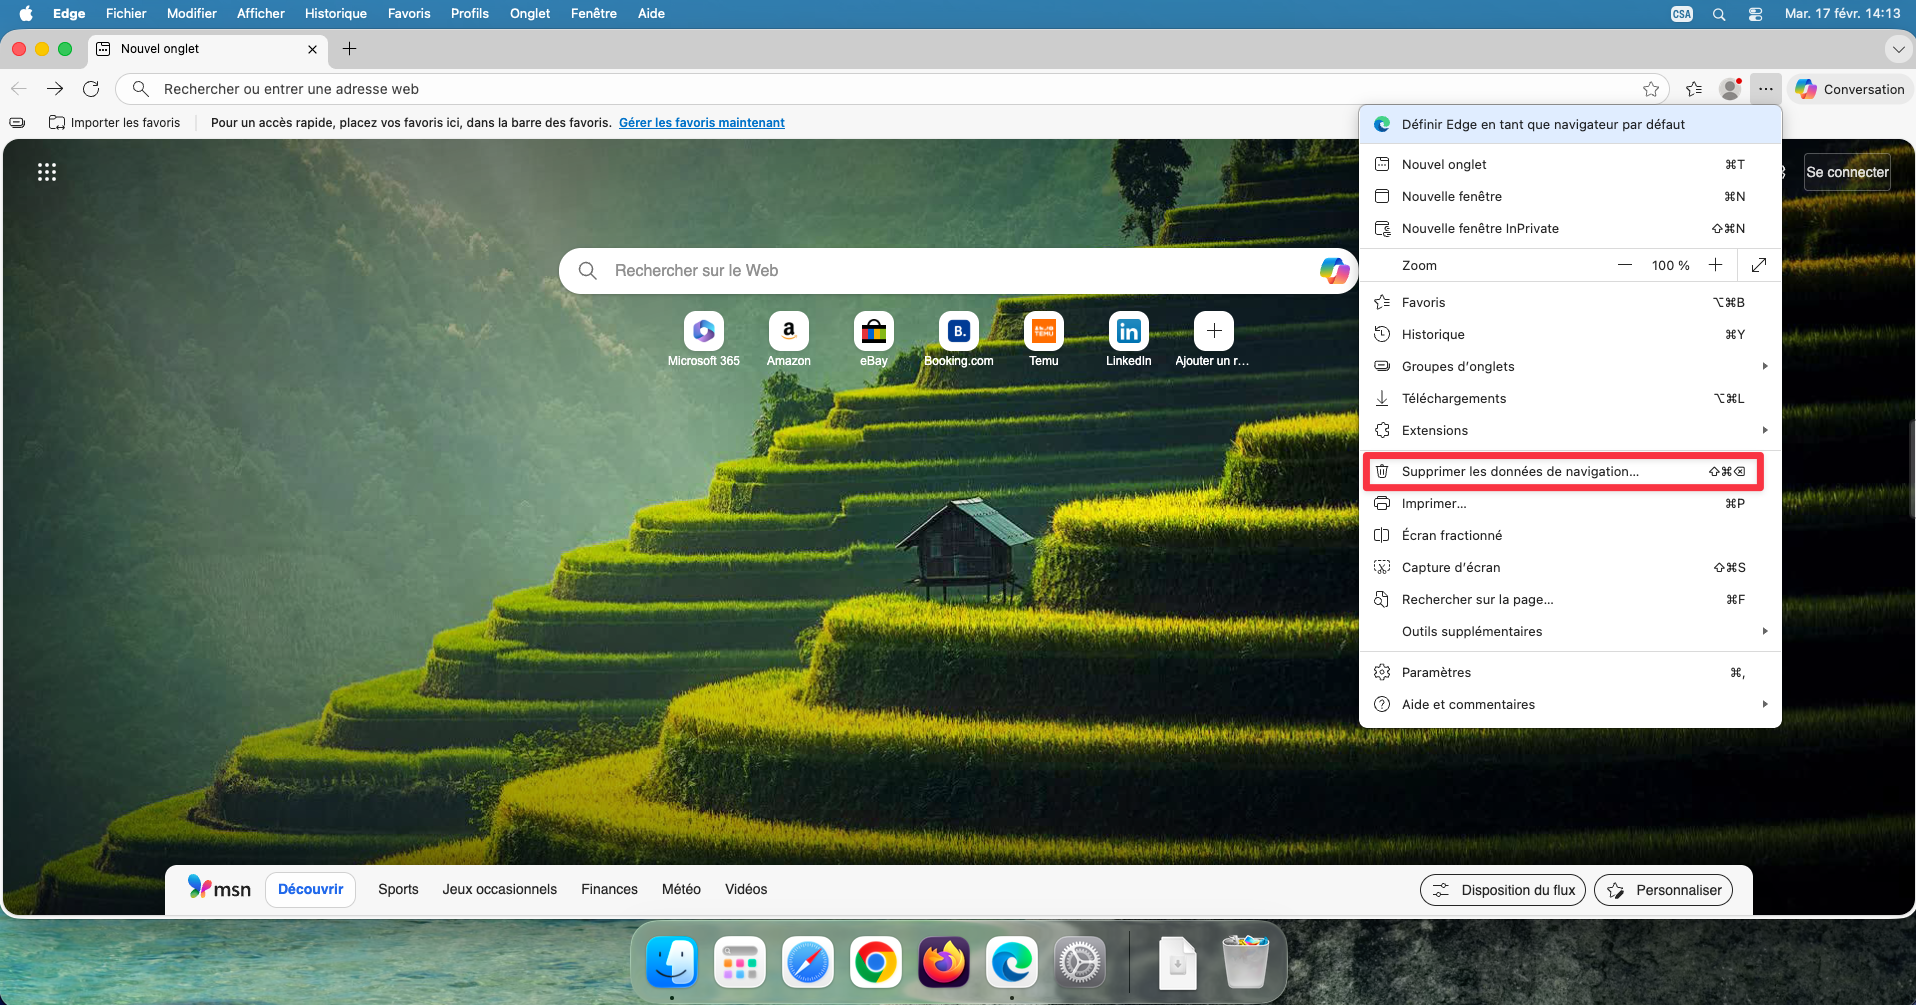This screenshot has height=1005, width=1916.
Task: Switch to the Sports feed tab
Action: [x=398, y=889]
